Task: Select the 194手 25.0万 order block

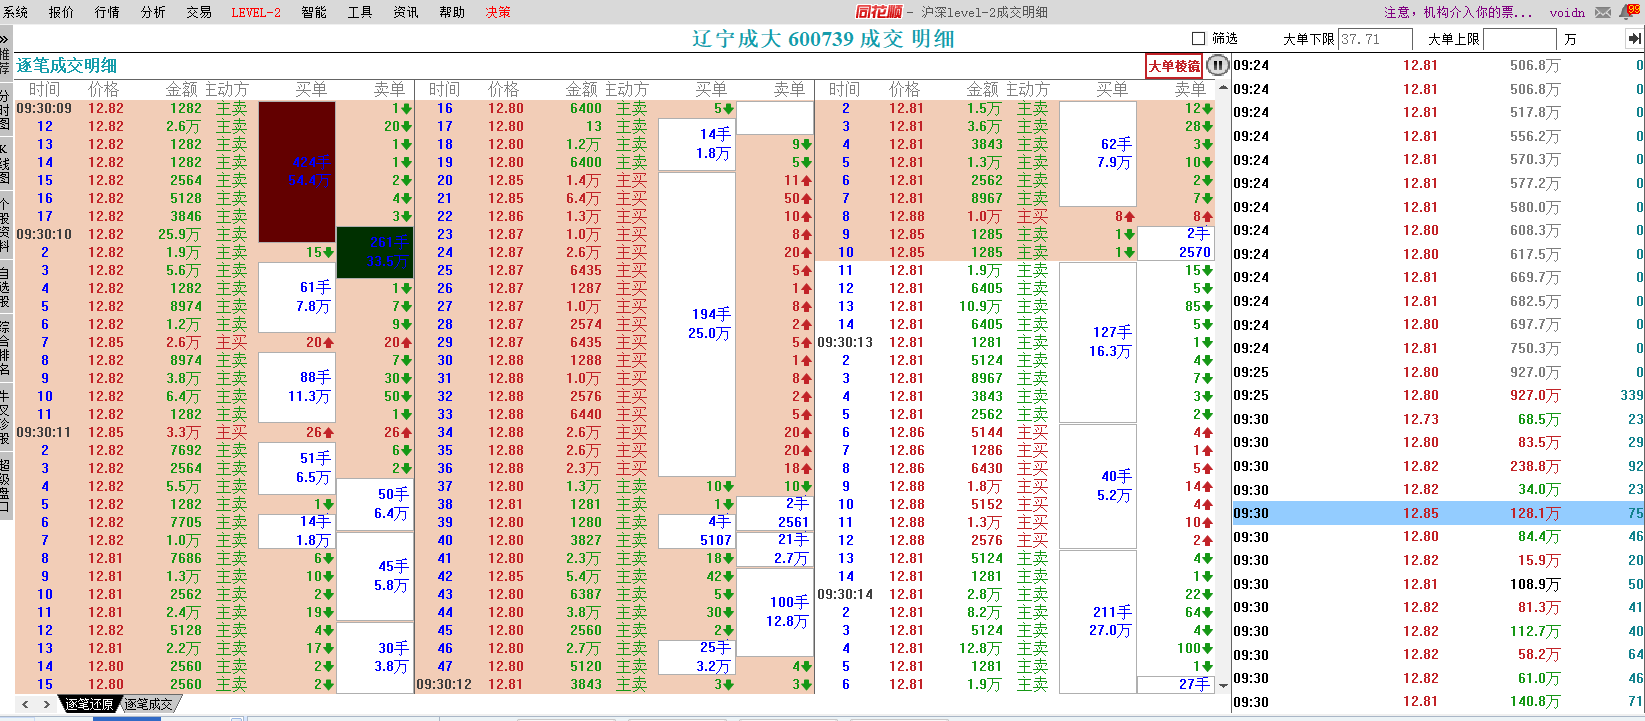Action: click(x=697, y=324)
